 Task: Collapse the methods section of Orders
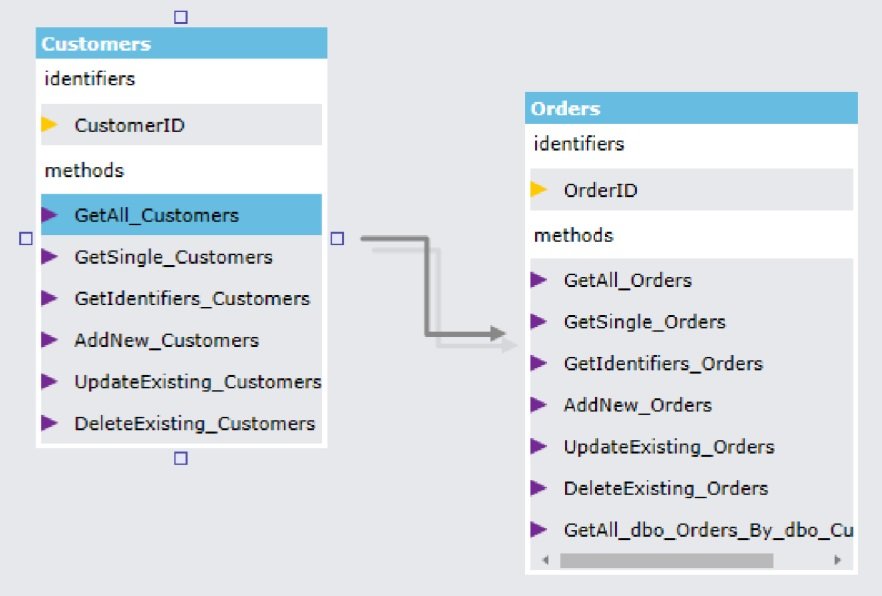click(575, 235)
